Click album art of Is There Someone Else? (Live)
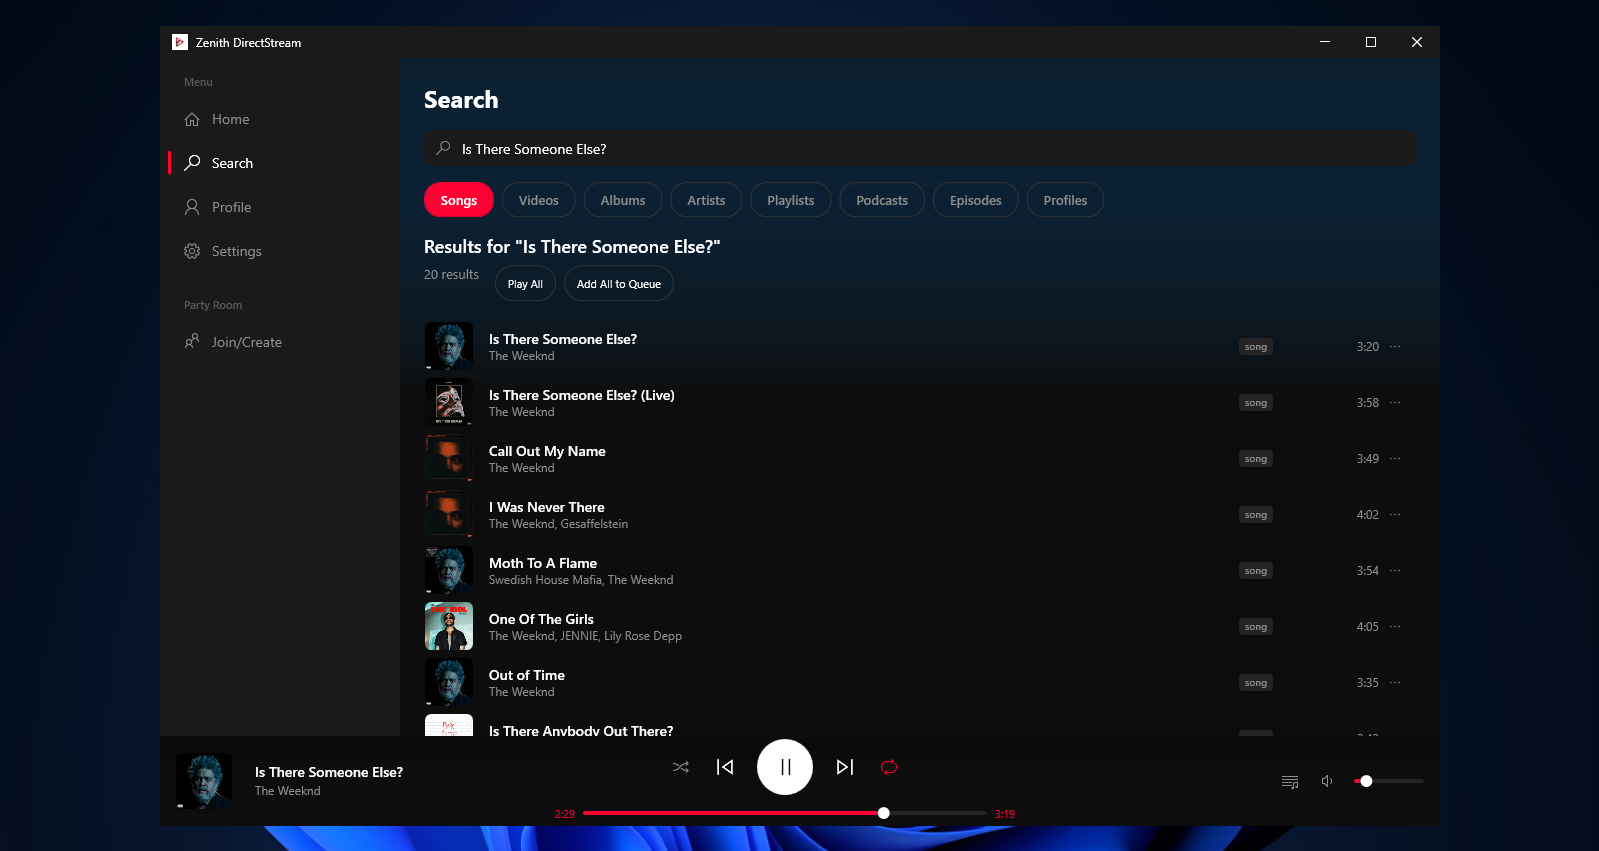The height and width of the screenshot is (851, 1599). 449,402
